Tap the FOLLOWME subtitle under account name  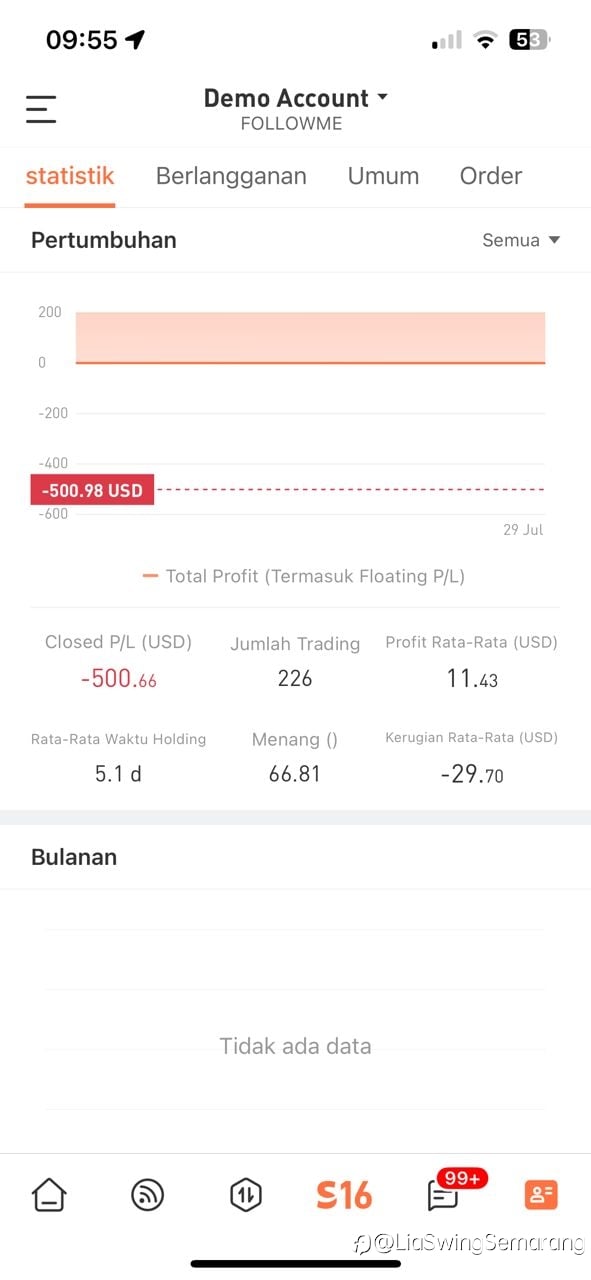click(x=292, y=124)
